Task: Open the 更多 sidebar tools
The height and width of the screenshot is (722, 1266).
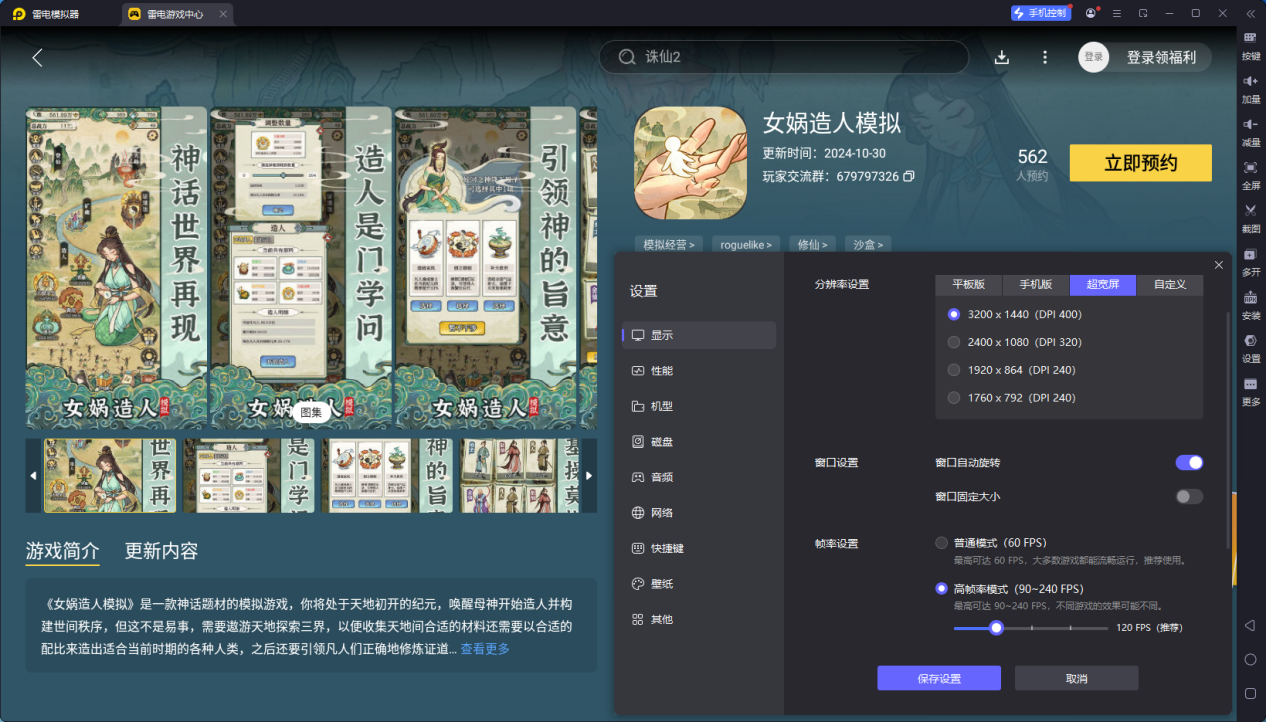Action: point(1251,390)
